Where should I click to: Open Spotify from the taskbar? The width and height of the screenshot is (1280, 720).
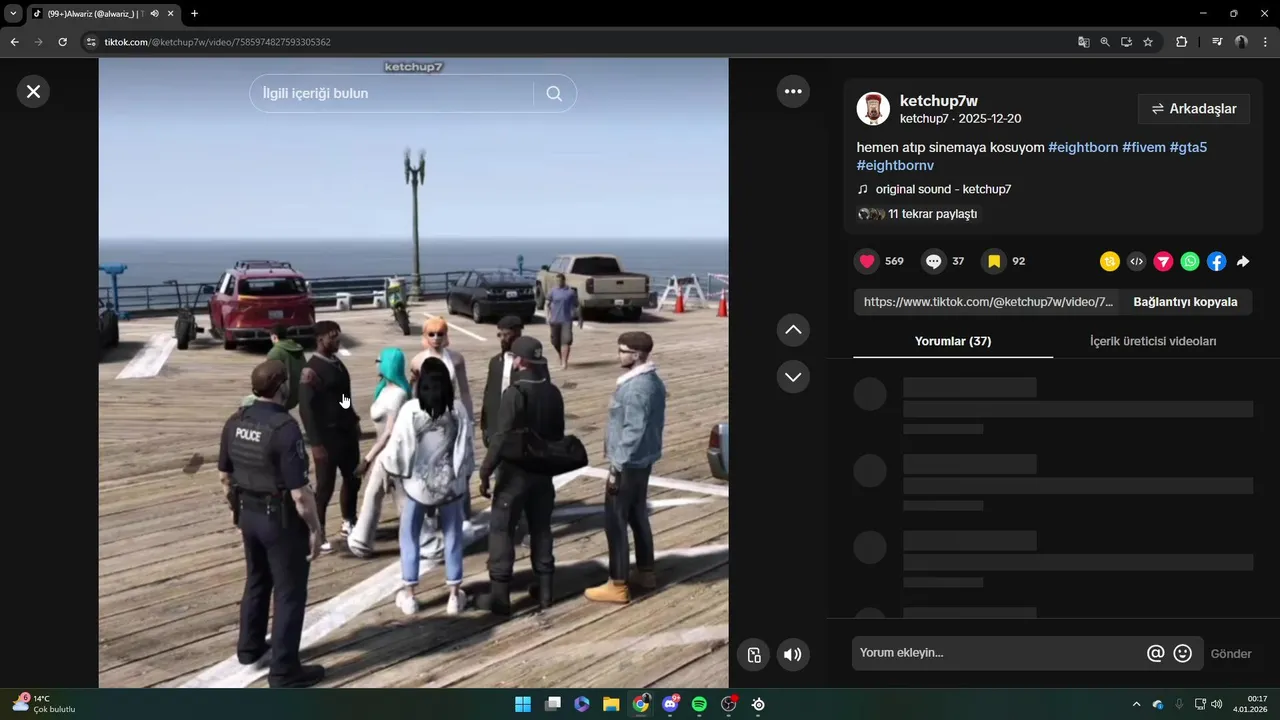click(x=699, y=704)
